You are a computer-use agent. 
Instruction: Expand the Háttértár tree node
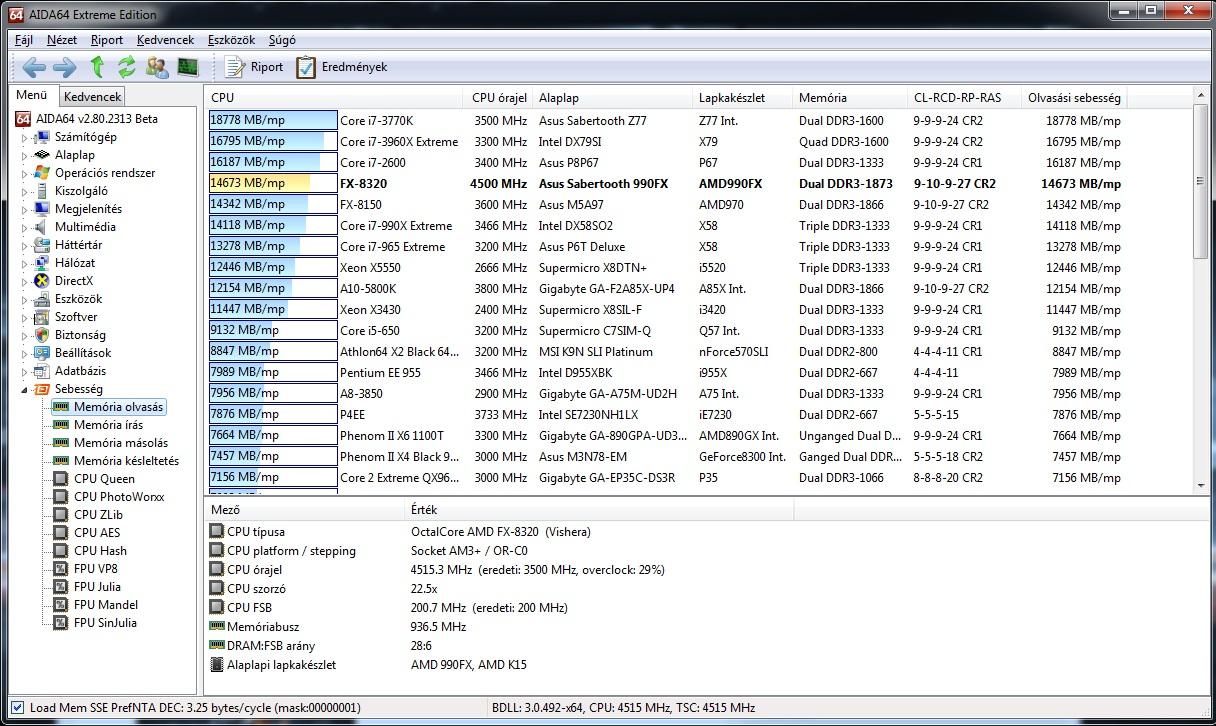pos(25,245)
